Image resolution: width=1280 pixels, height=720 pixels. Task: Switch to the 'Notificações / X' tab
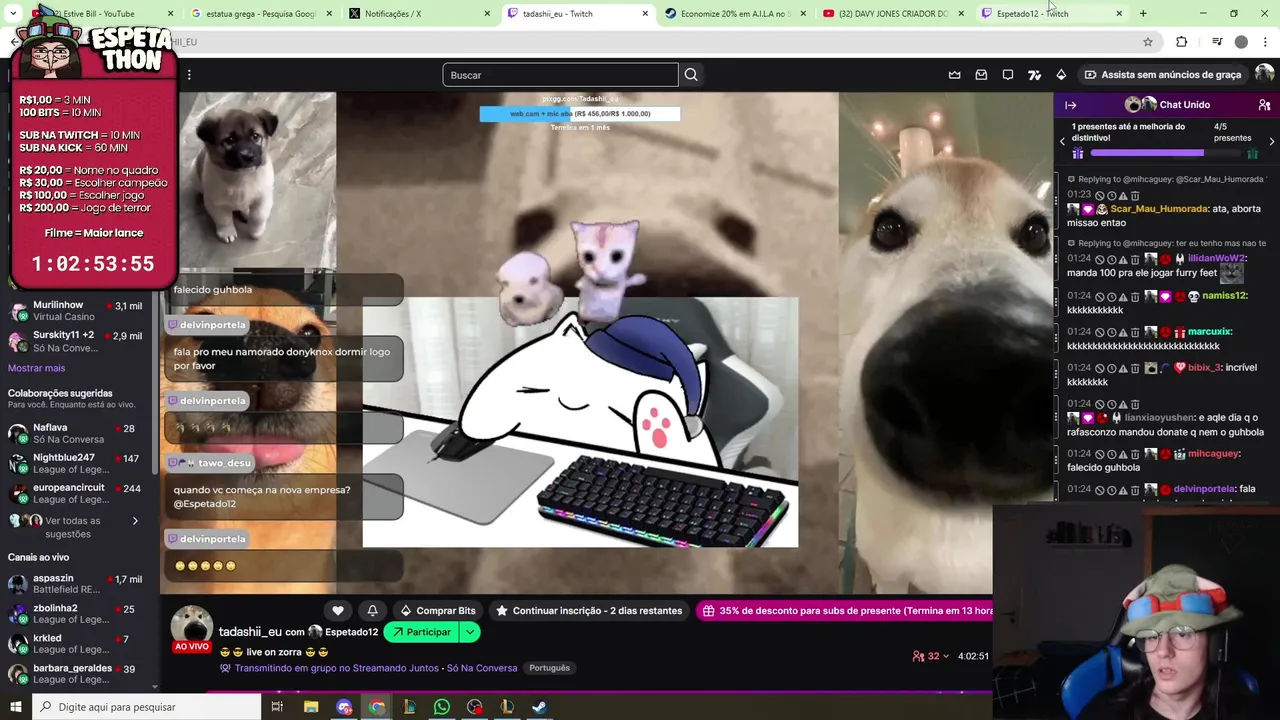point(420,14)
